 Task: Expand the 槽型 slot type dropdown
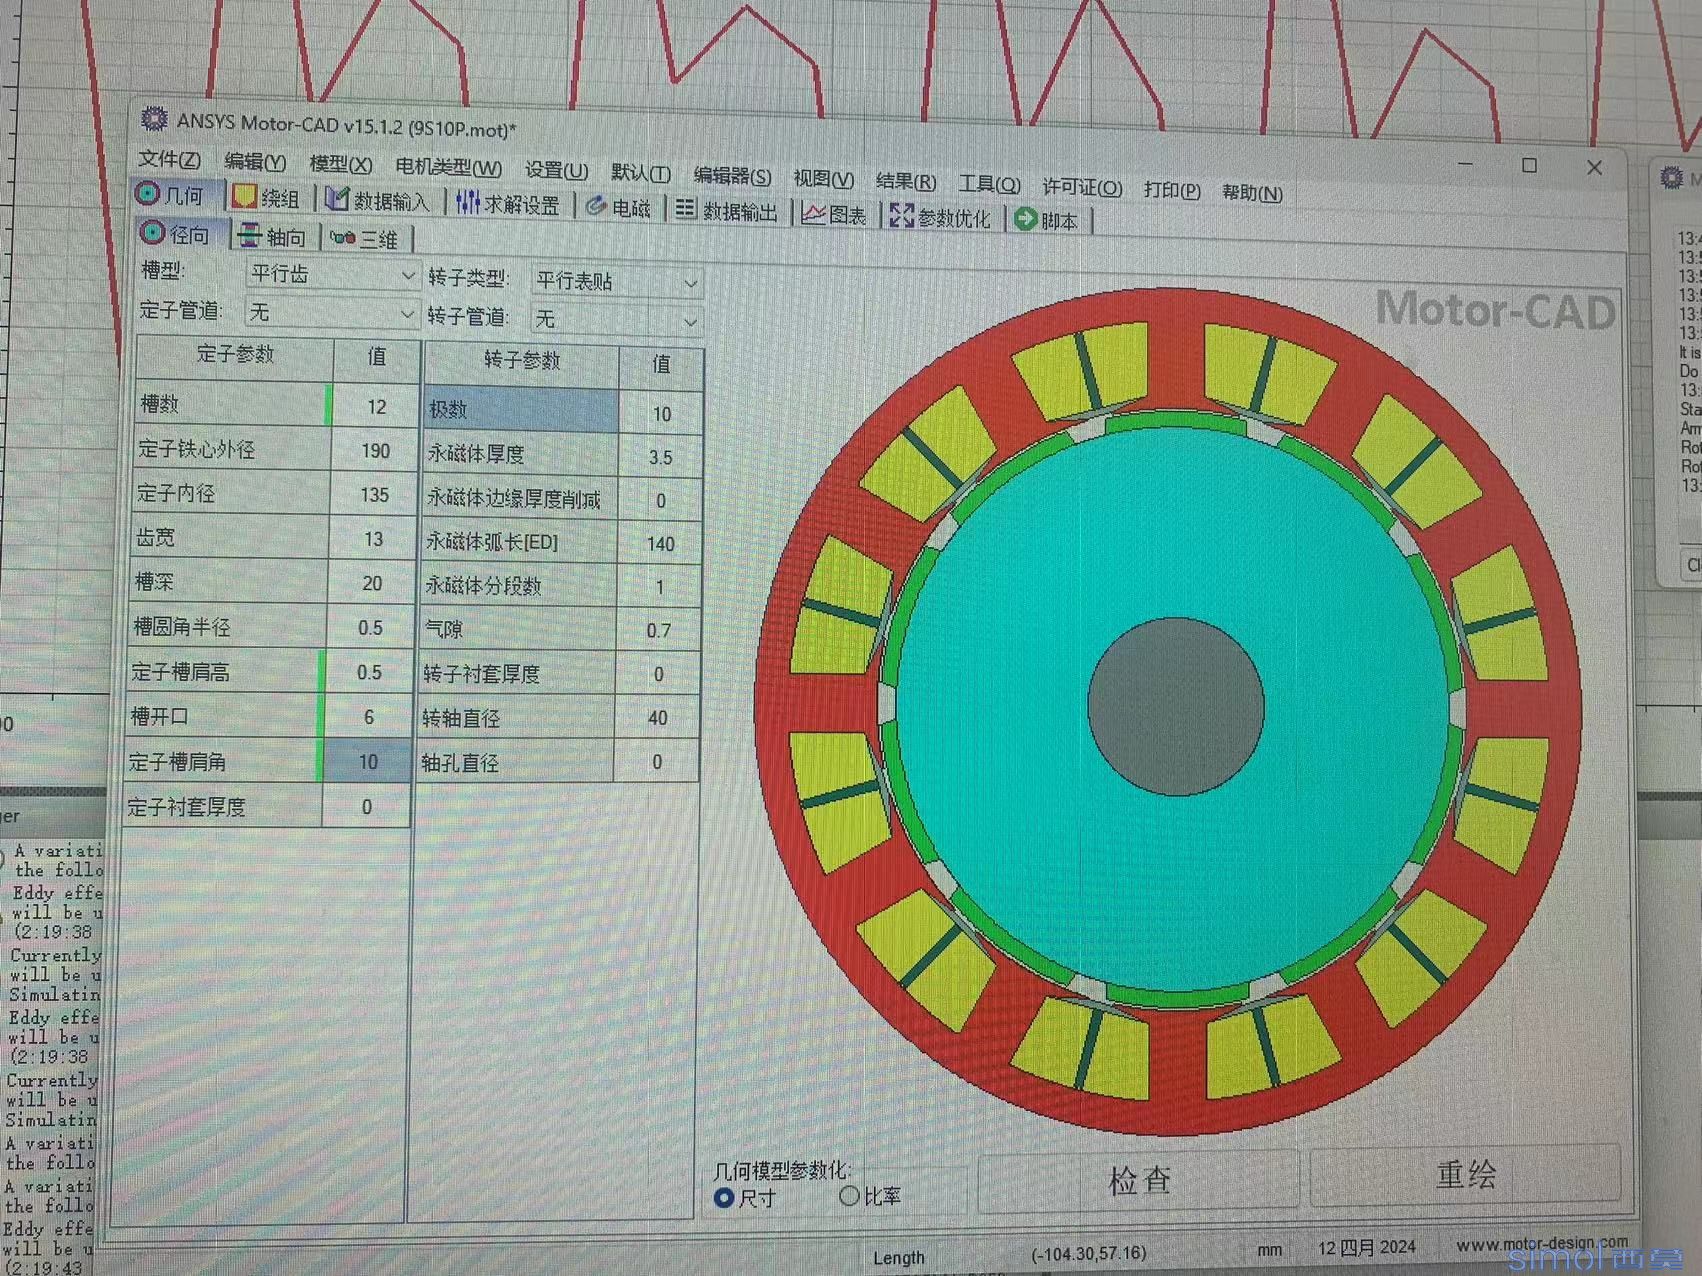pos(407,275)
